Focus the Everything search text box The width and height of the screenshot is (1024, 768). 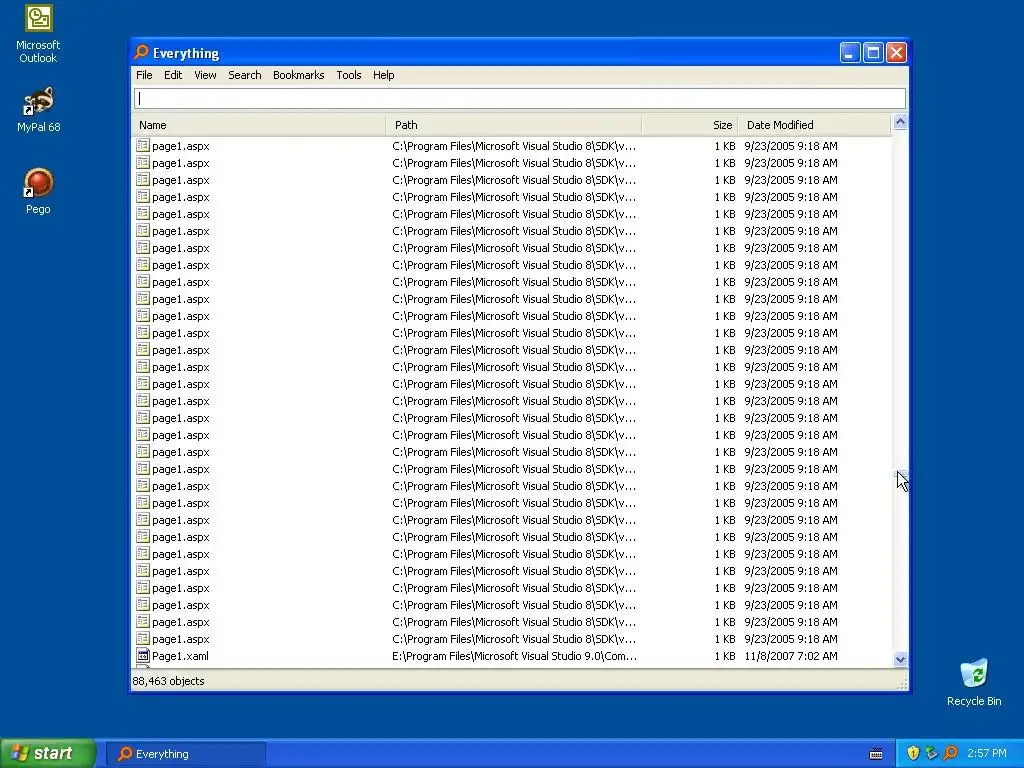click(x=520, y=99)
